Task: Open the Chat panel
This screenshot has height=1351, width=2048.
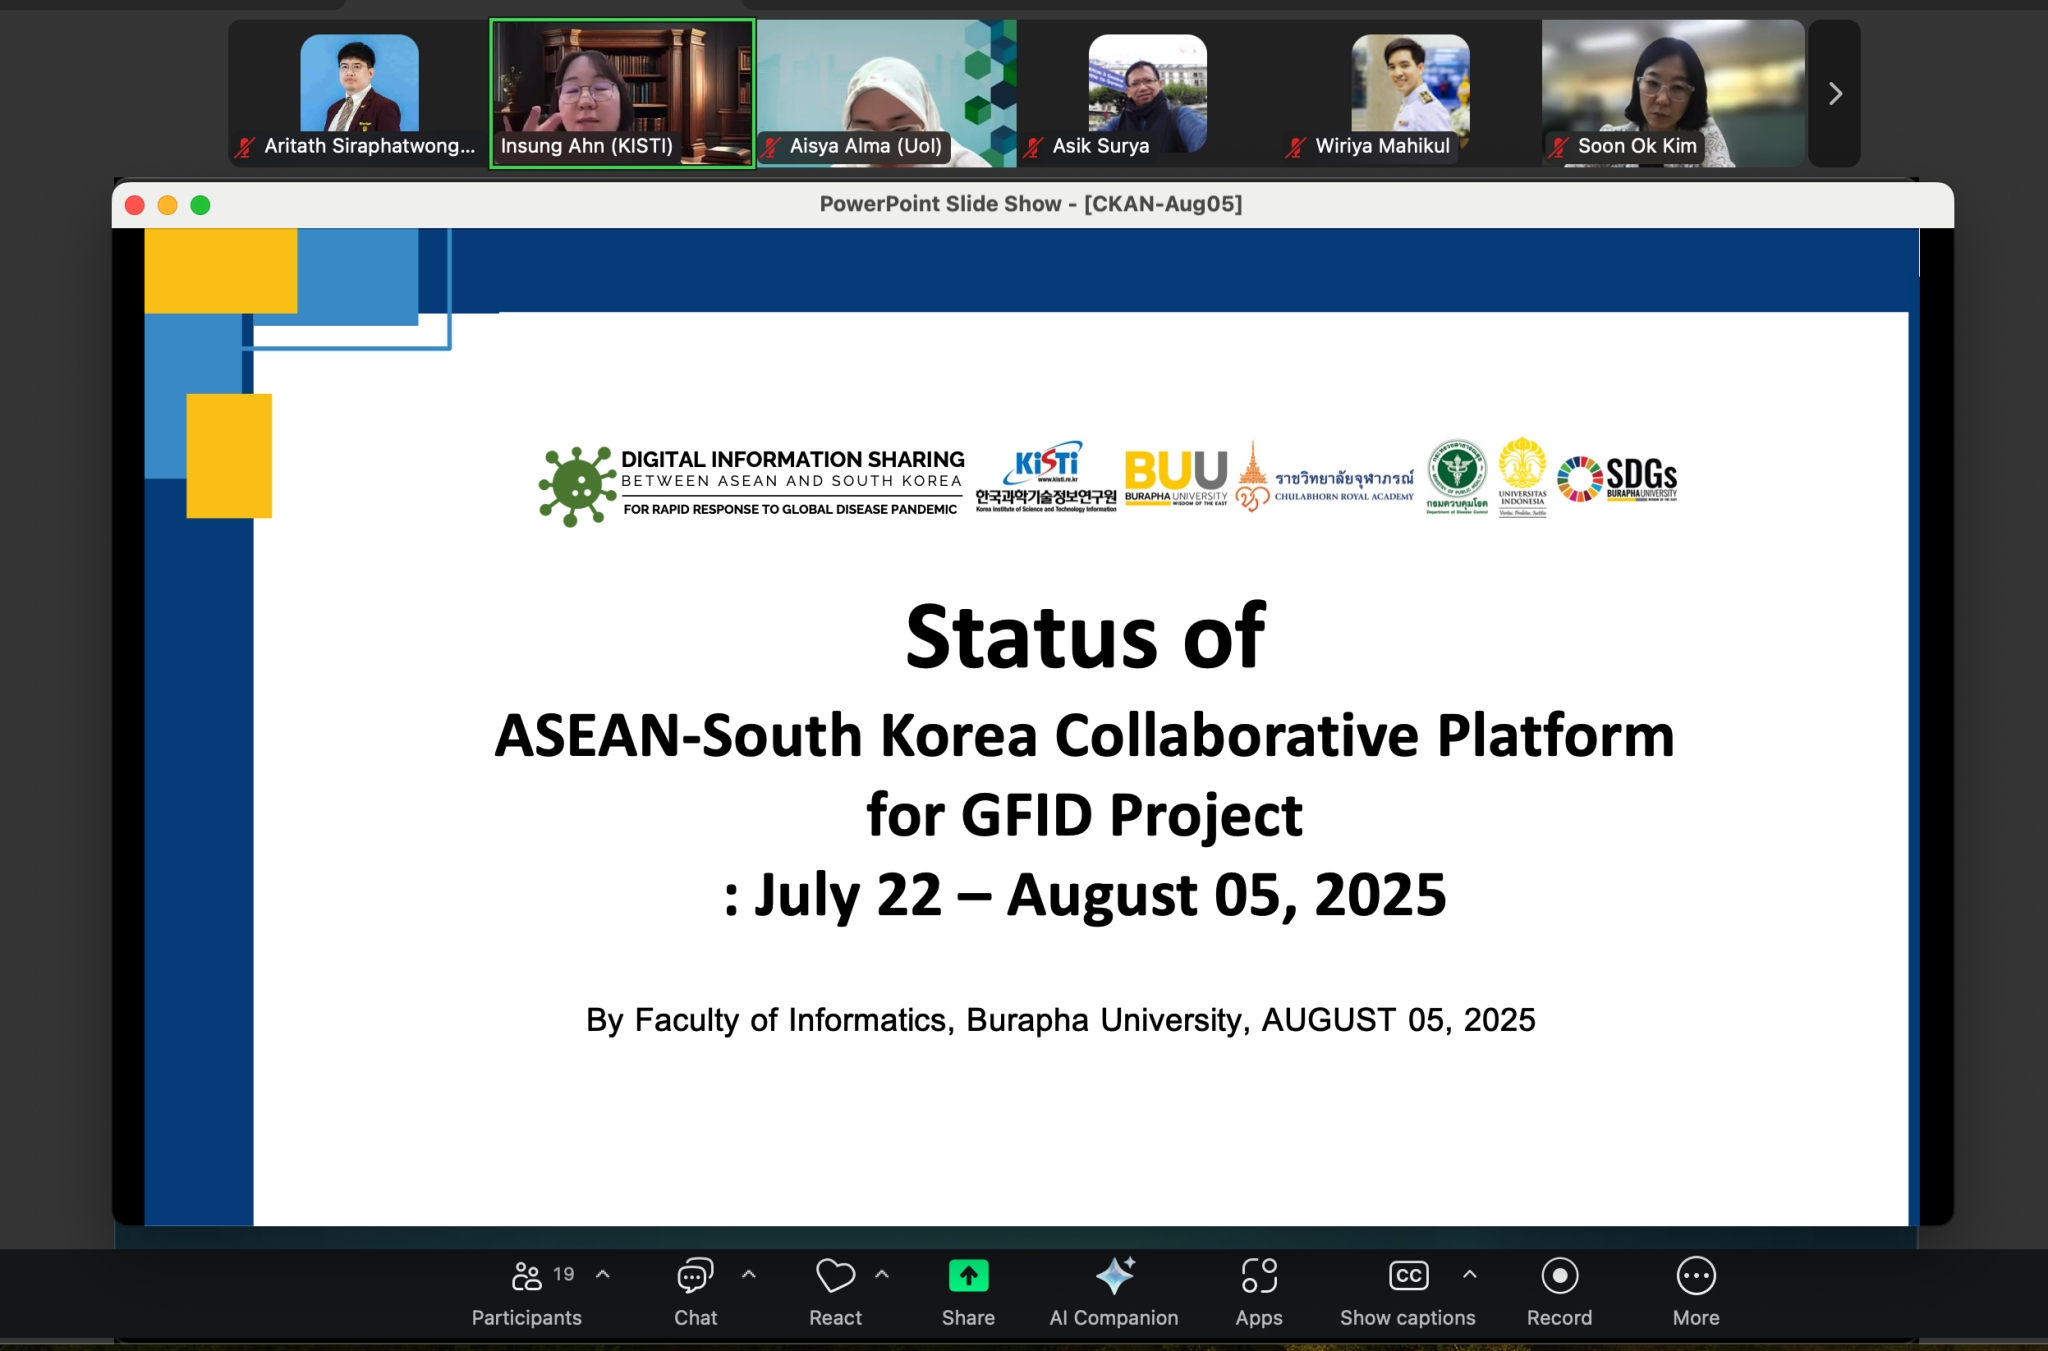Action: tap(695, 1292)
